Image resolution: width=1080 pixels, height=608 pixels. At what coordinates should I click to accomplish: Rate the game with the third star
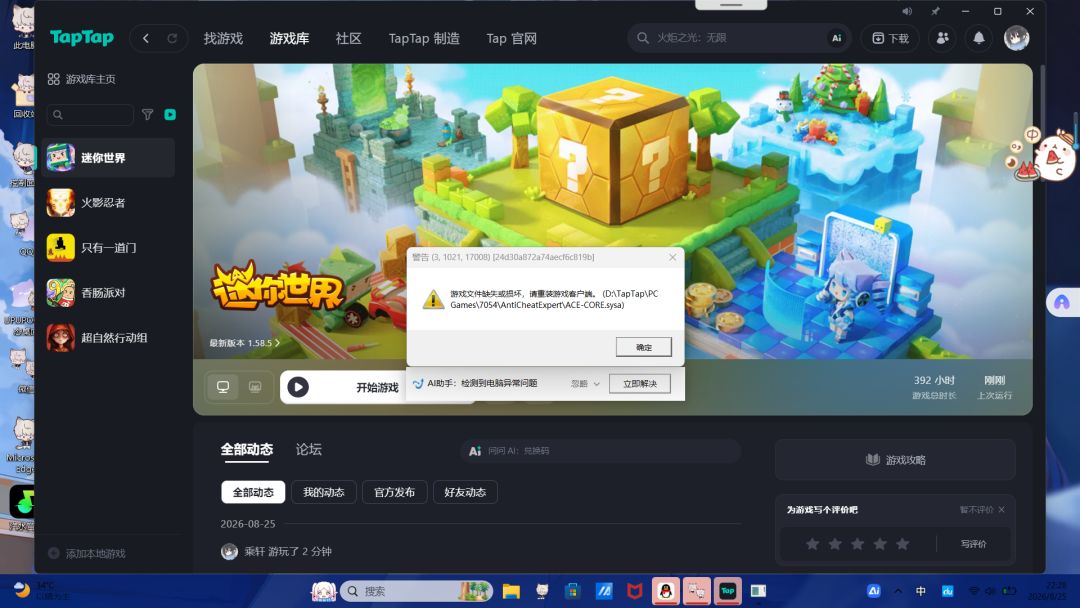858,544
